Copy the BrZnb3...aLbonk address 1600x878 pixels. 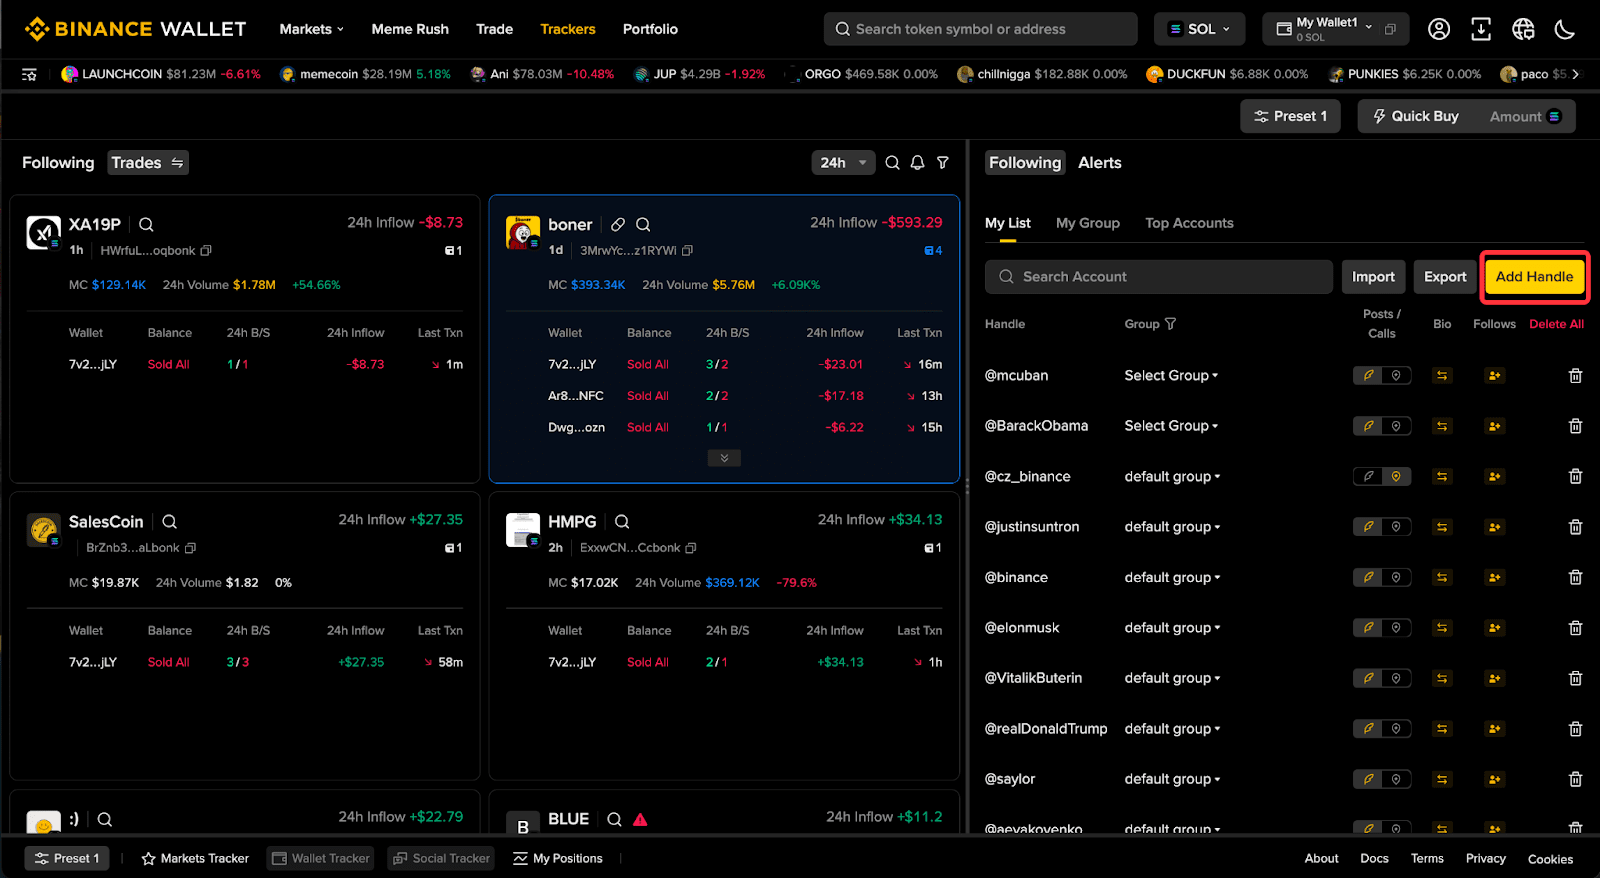[190, 547]
